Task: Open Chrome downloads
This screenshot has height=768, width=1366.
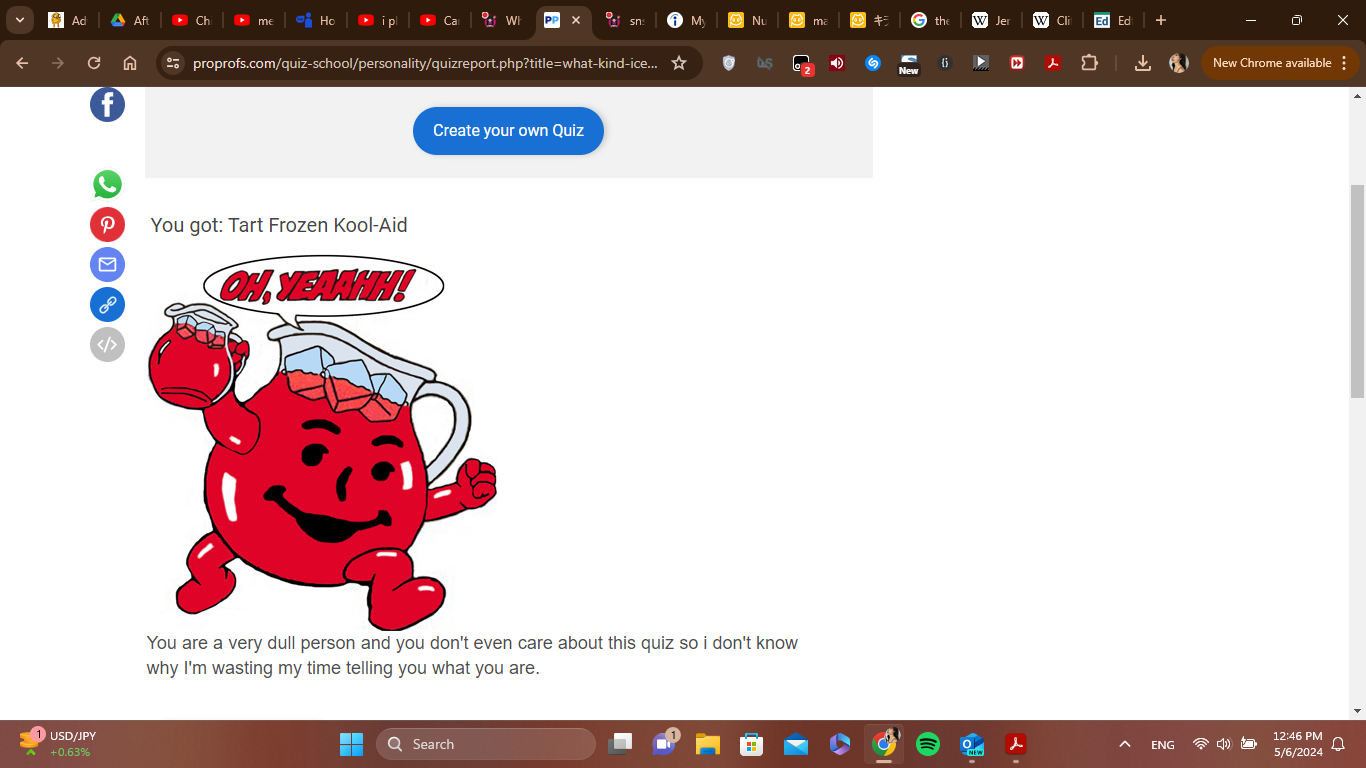Action: click(x=1143, y=63)
